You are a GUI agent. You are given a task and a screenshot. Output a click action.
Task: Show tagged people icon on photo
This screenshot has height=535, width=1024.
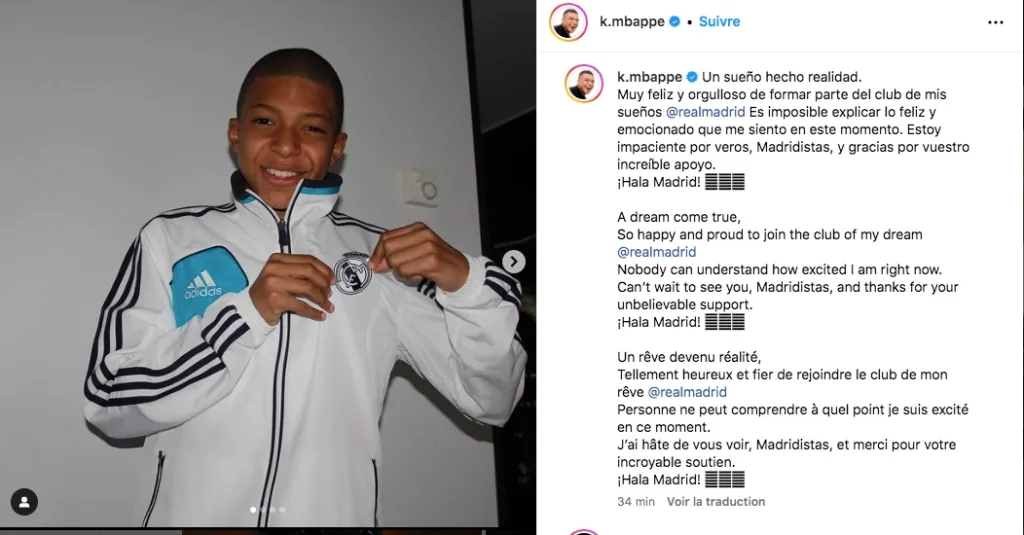tap(24, 502)
